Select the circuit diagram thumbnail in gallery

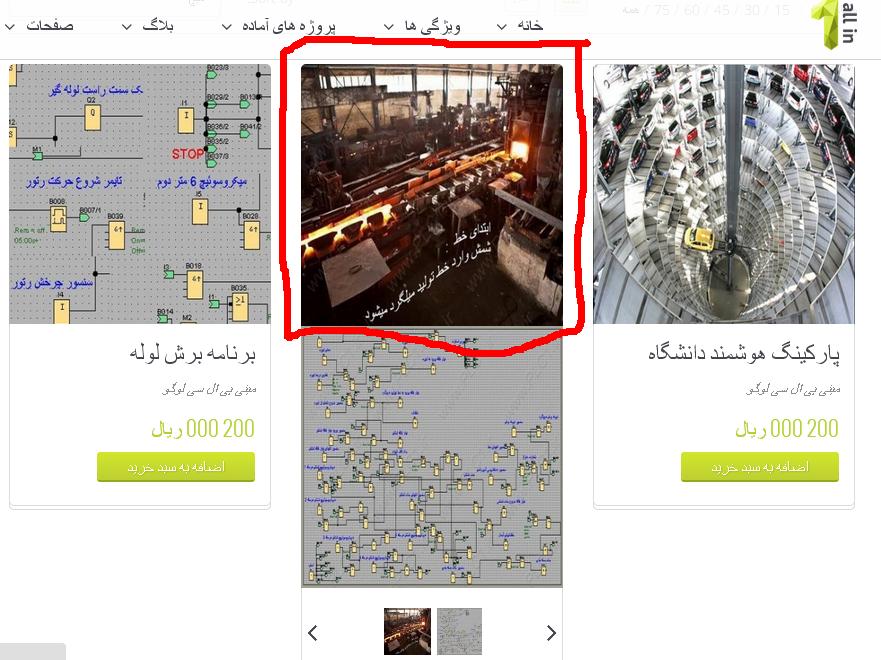coord(460,631)
